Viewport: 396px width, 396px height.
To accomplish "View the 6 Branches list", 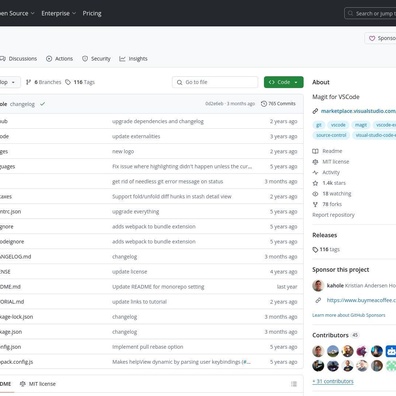I will point(43,82).
